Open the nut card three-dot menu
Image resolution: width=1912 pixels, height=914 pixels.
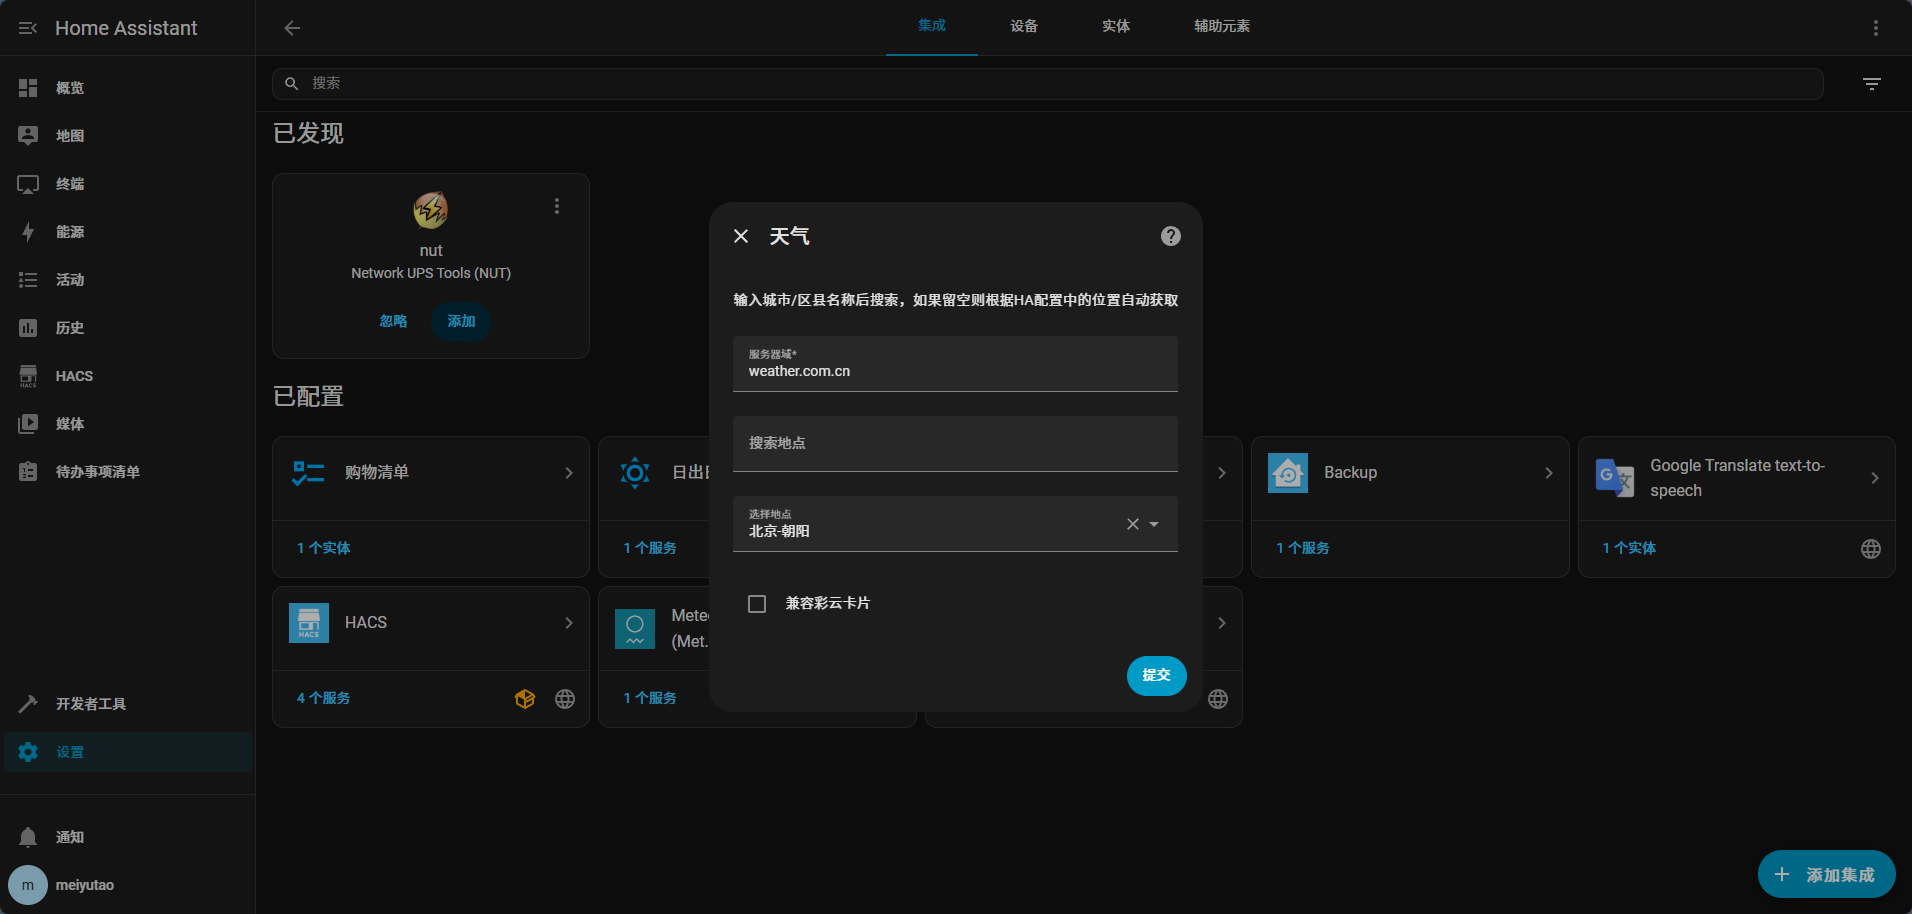click(x=557, y=206)
